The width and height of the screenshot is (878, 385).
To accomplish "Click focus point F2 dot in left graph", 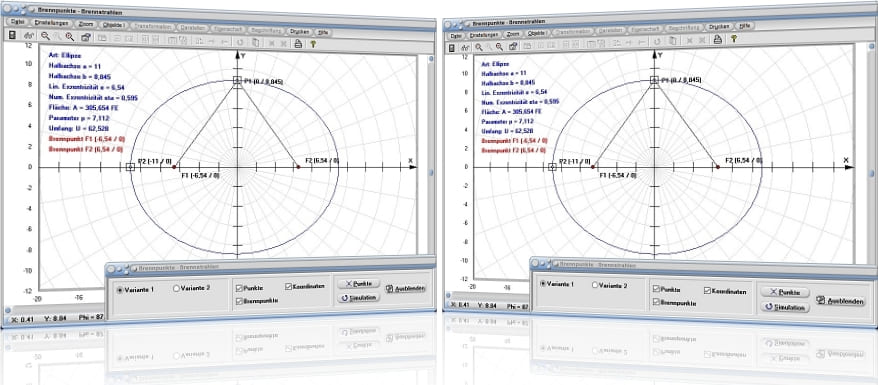I will pyautogui.click(x=298, y=167).
